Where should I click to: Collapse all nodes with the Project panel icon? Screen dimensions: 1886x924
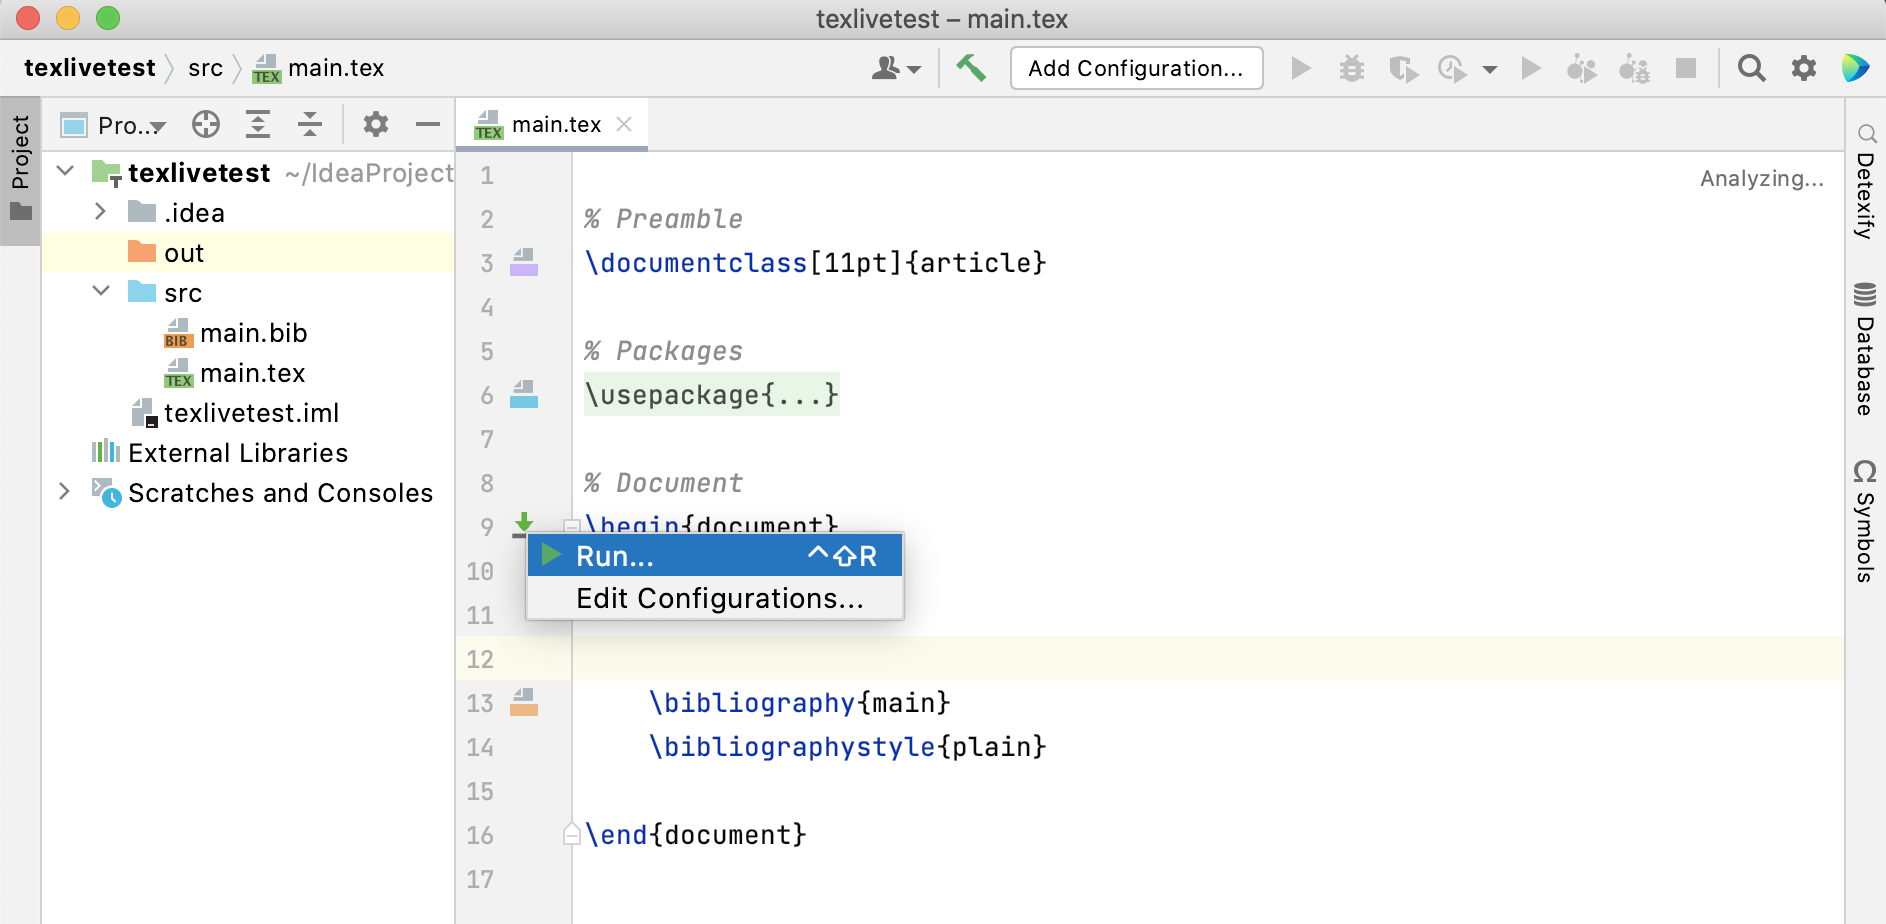310,124
